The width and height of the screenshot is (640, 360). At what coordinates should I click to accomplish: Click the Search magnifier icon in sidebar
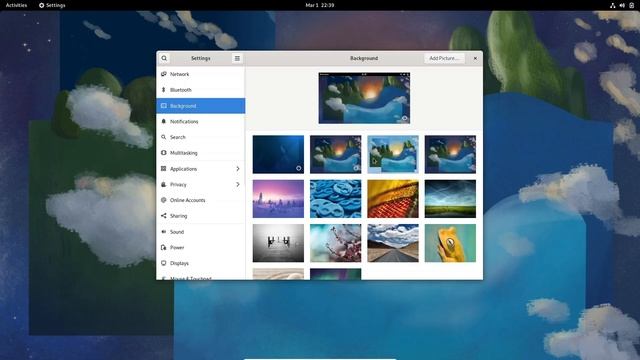coord(164,137)
